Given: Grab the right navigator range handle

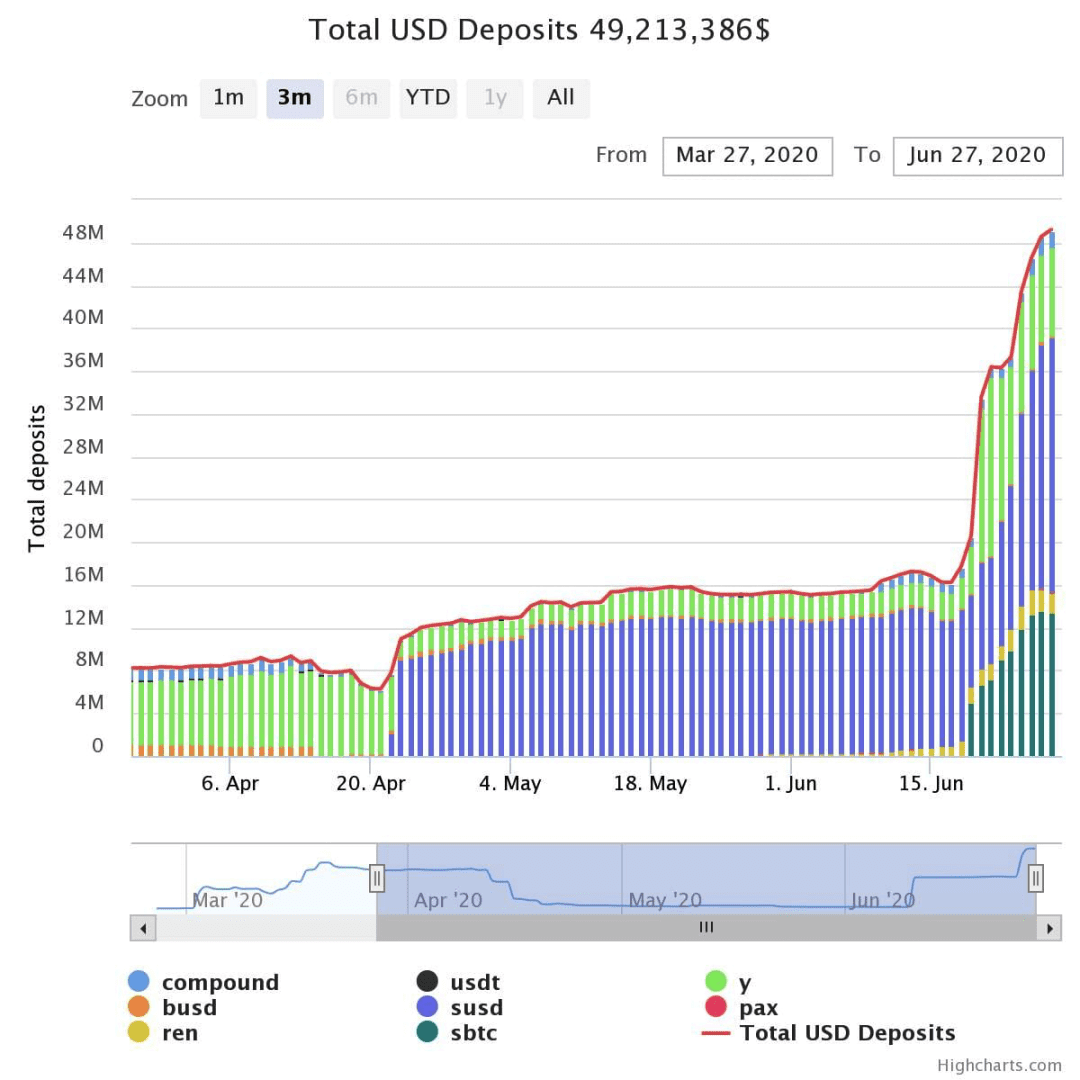Looking at the screenshot, I should (1036, 878).
